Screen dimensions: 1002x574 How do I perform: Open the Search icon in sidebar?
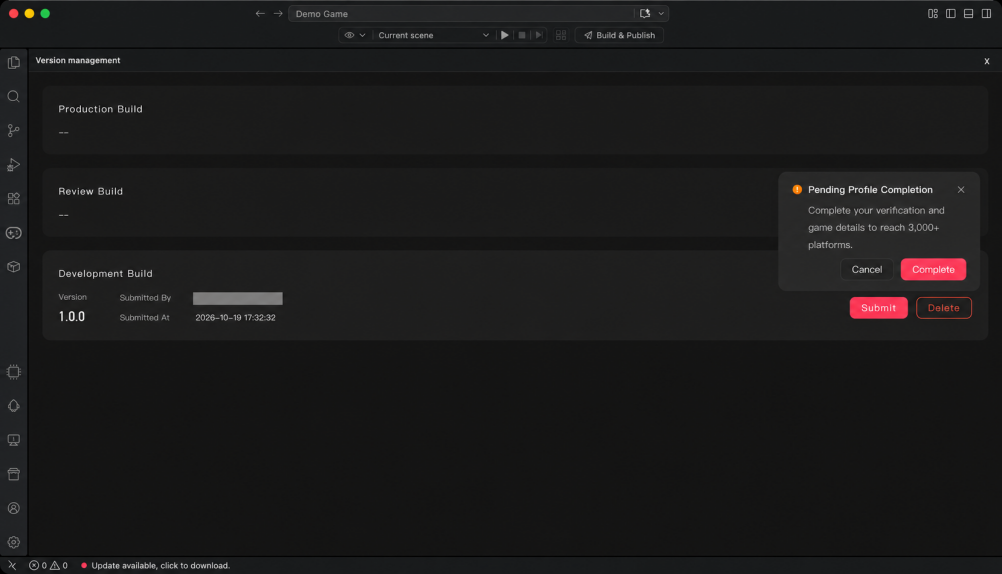coord(13,97)
